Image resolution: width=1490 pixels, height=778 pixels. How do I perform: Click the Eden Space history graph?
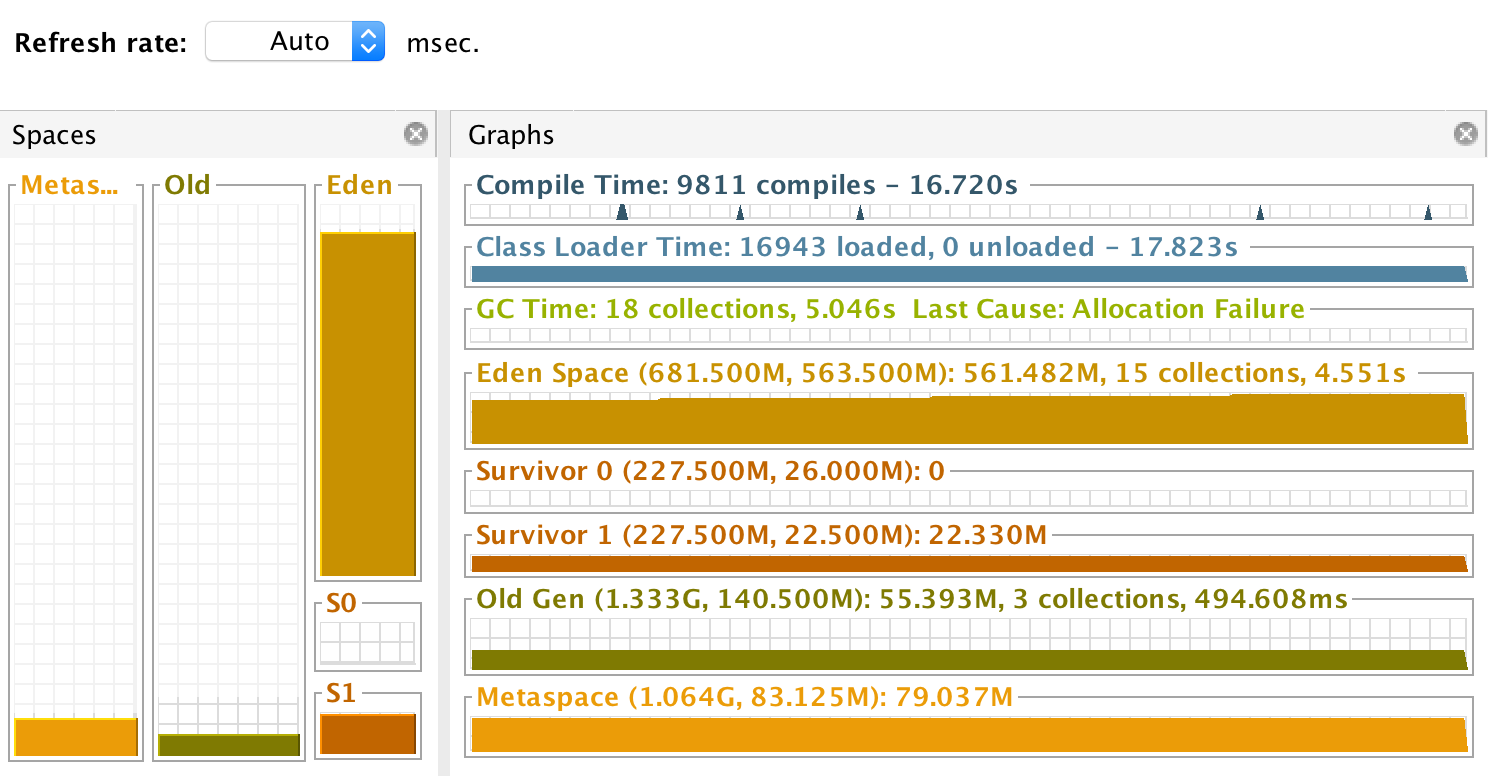click(968, 421)
